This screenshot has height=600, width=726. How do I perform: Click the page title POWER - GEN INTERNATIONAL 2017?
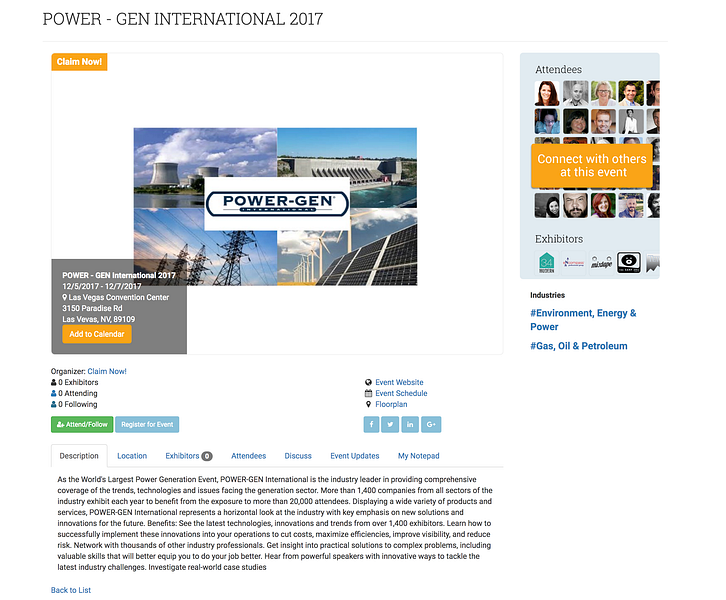point(183,19)
